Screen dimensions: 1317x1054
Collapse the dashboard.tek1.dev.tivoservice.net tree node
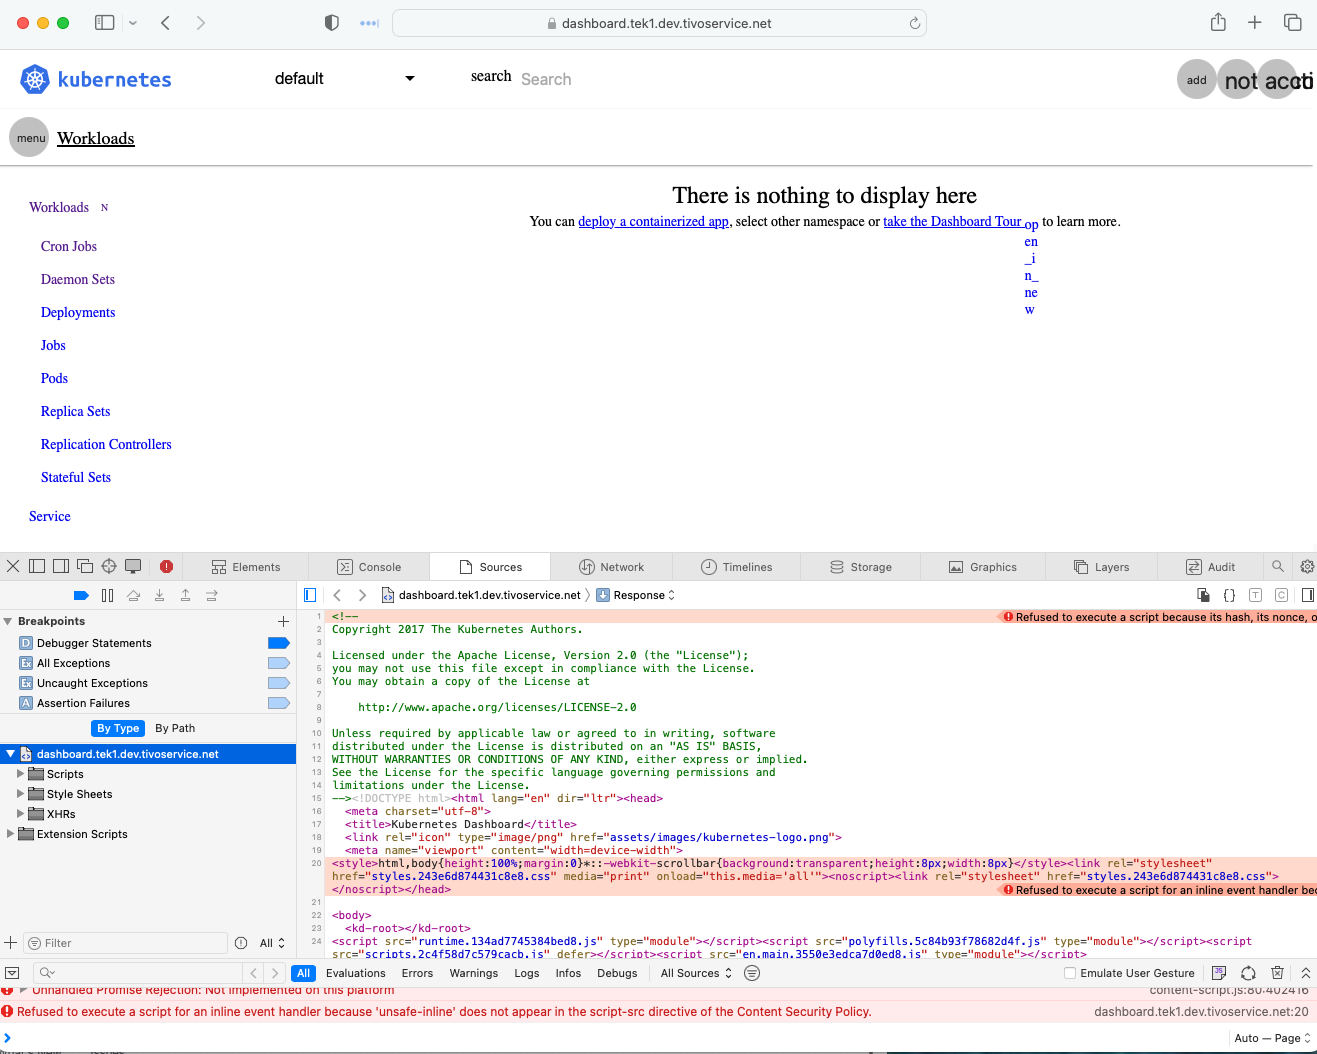(x=10, y=754)
